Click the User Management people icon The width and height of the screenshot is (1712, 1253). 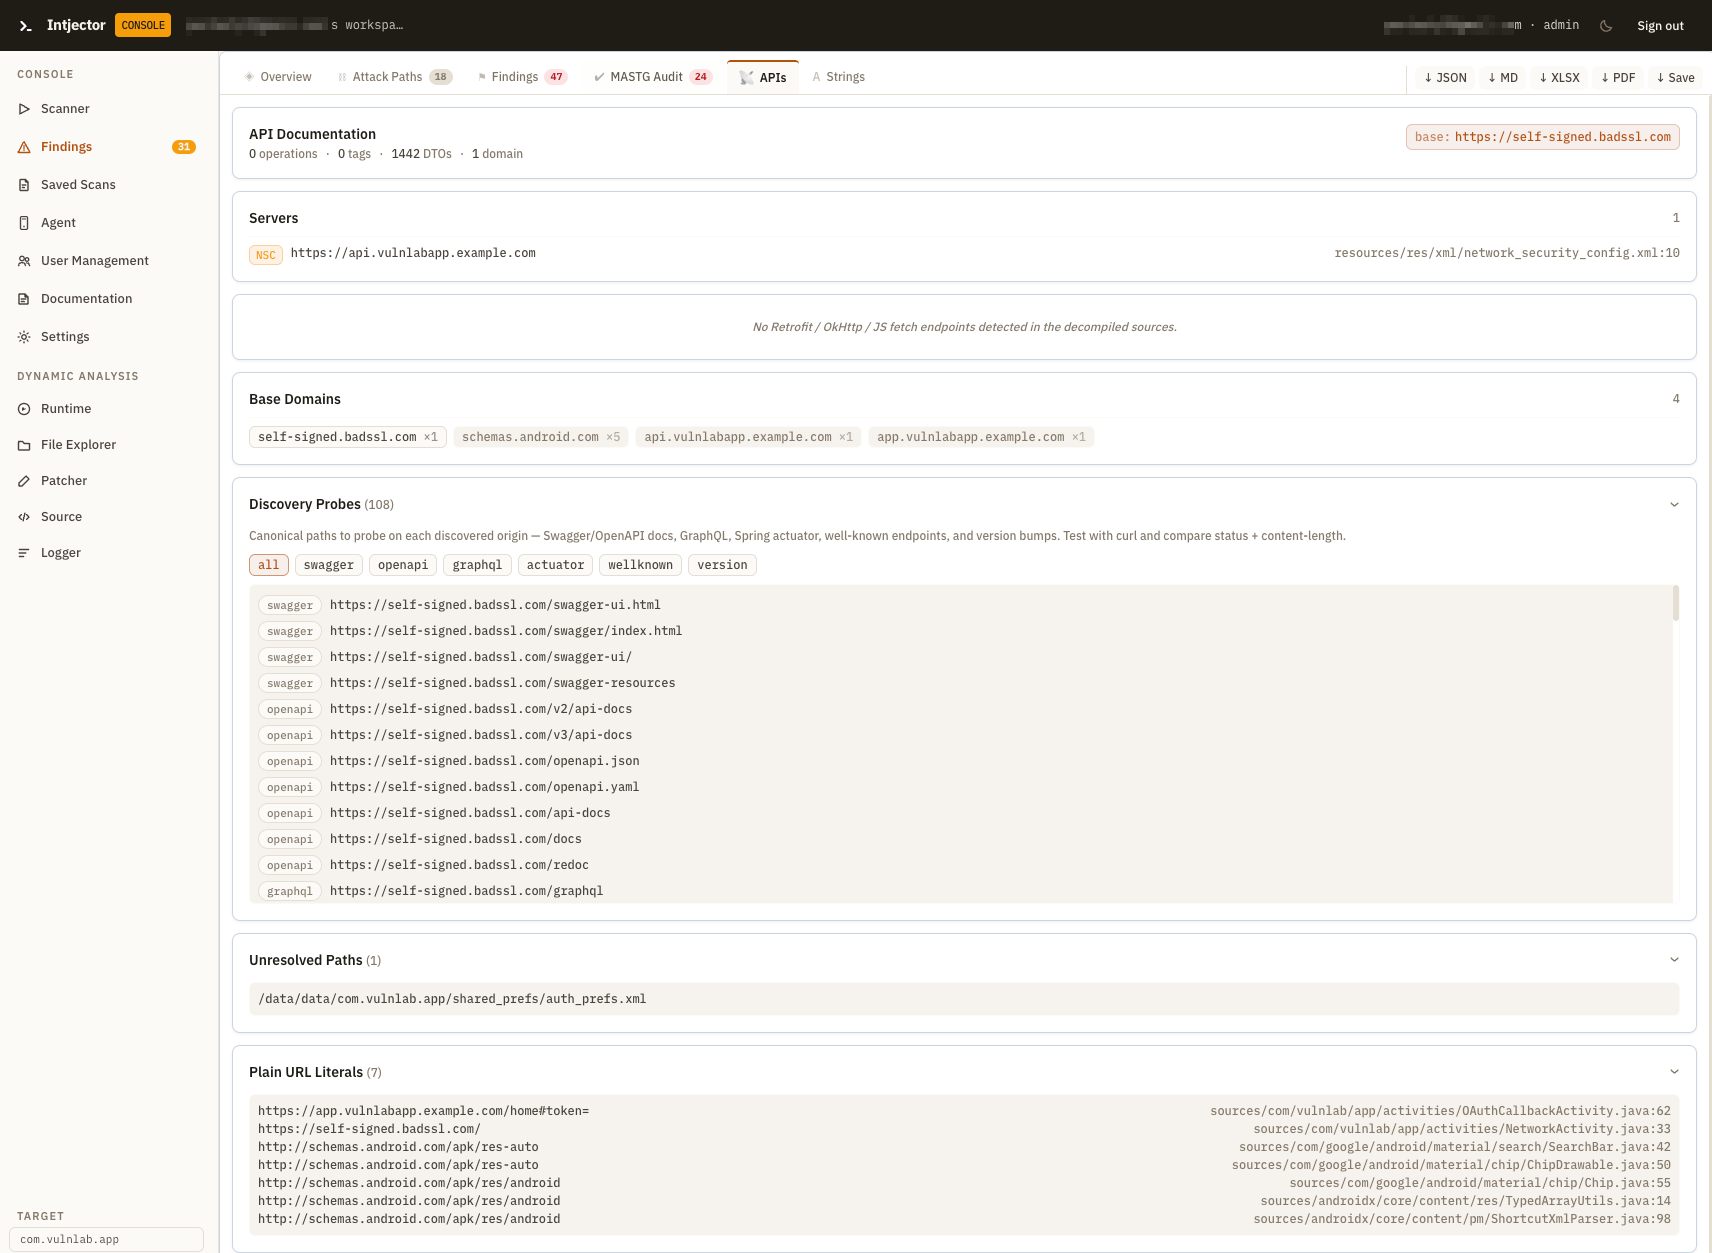pyautogui.click(x=24, y=261)
